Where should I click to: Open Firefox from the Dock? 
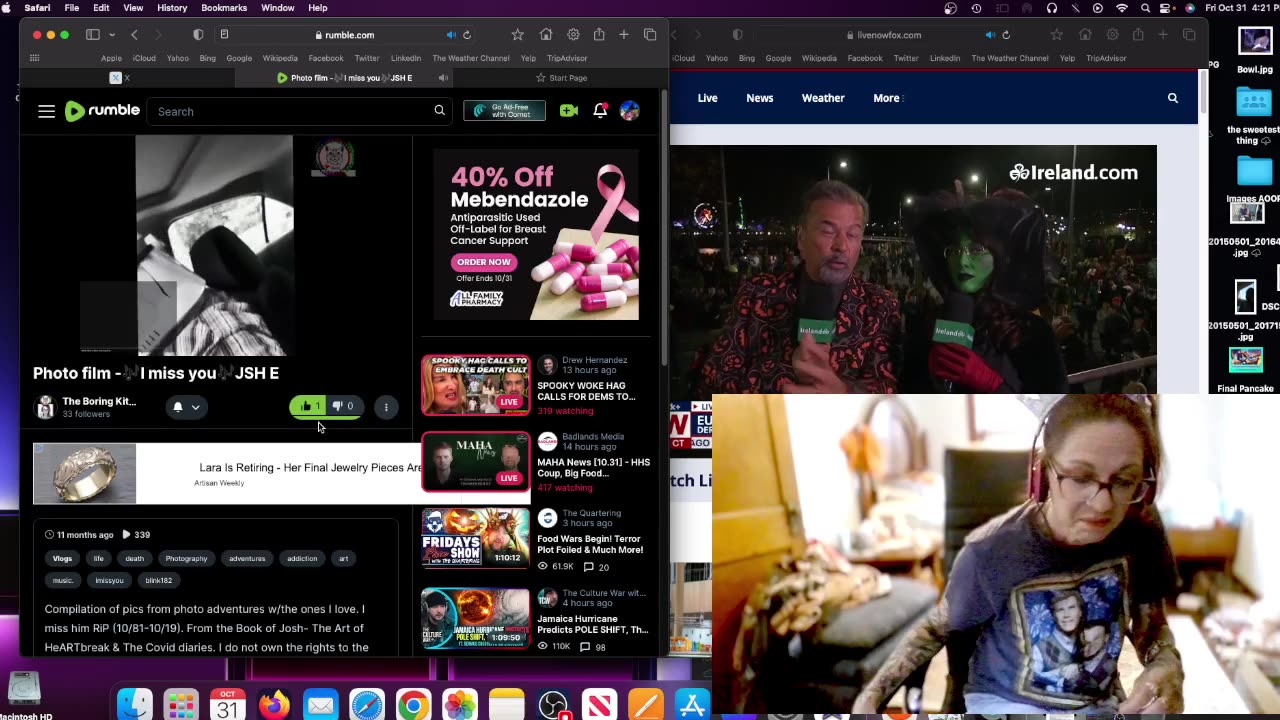(274, 706)
